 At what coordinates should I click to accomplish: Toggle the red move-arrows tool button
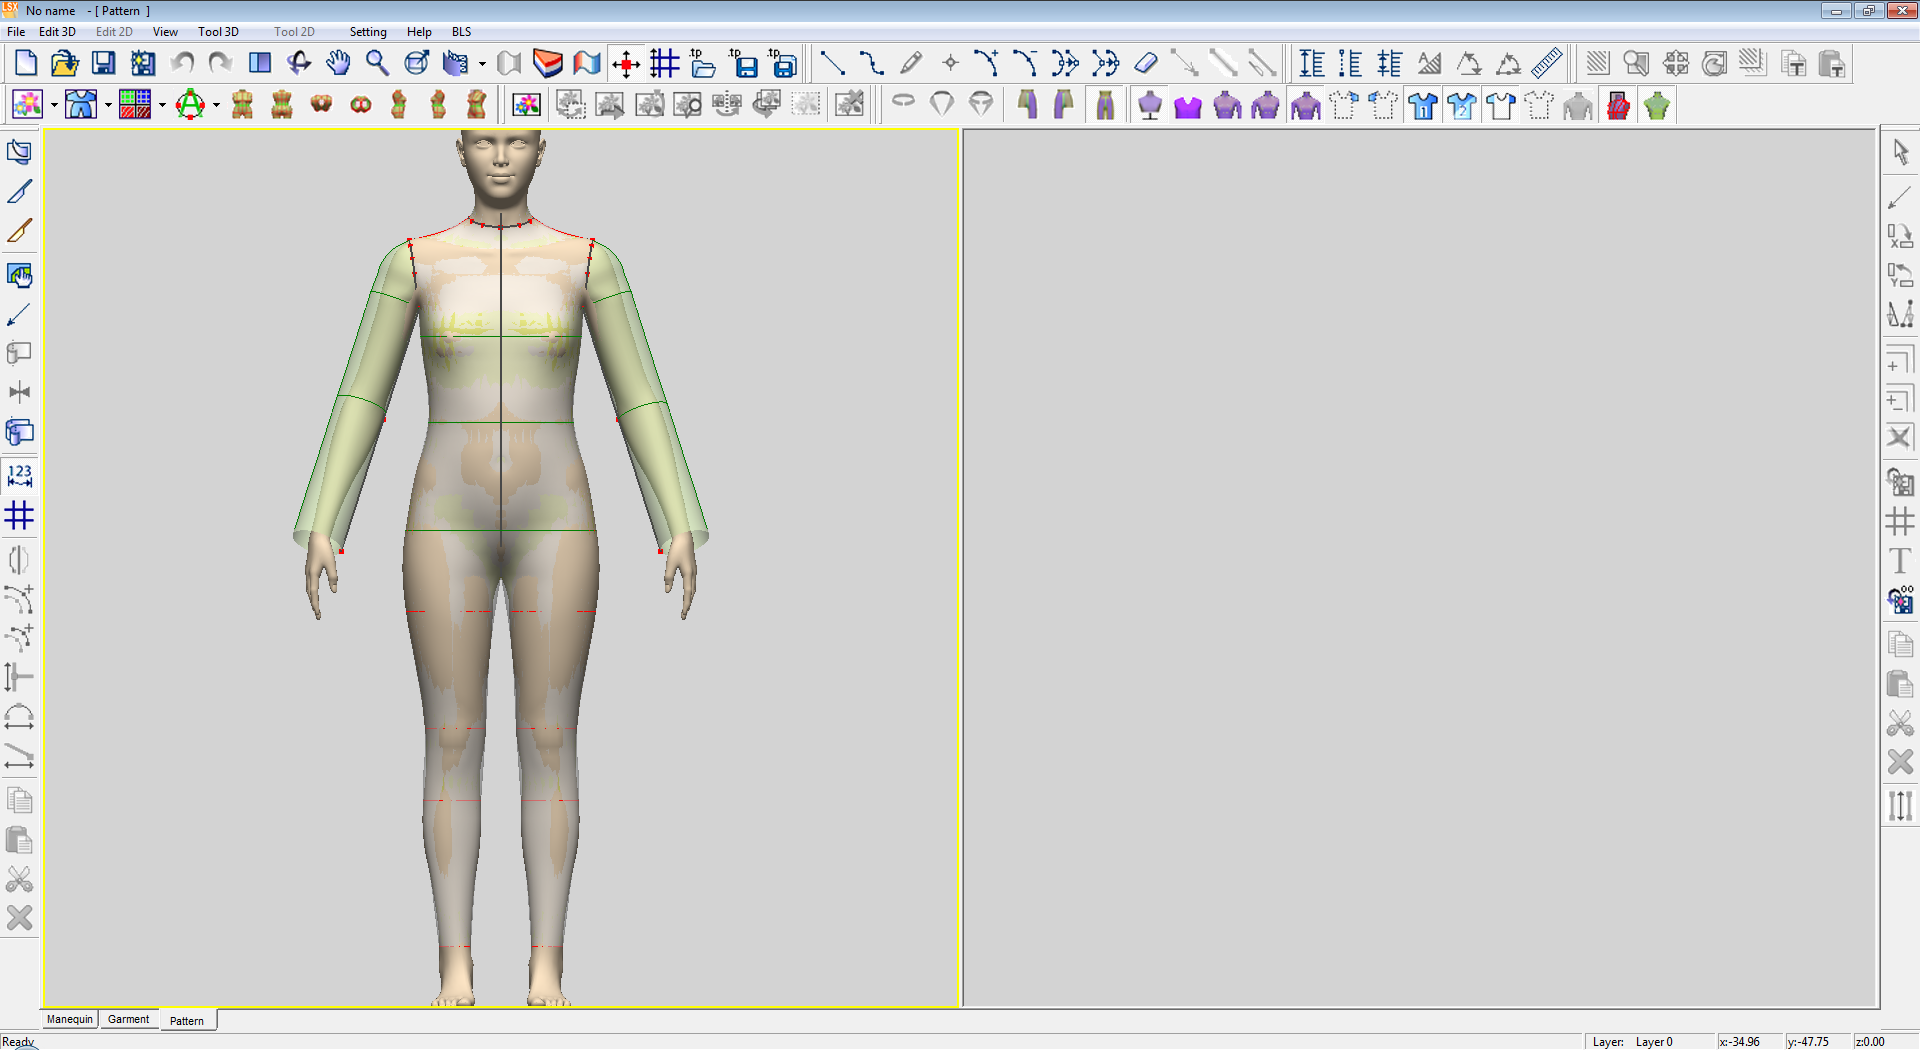626,64
